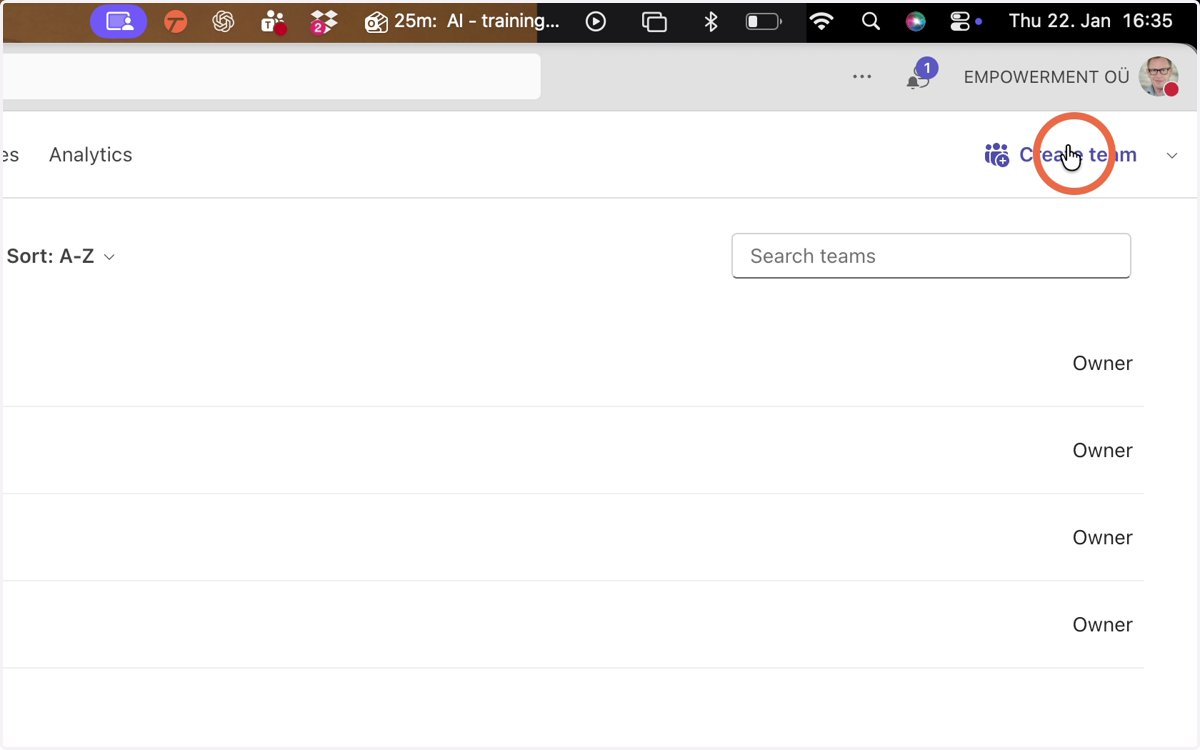This screenshot has height=750, width=1200.
Task: Open the Wi-Fi menu
Action: coord(822,21)
